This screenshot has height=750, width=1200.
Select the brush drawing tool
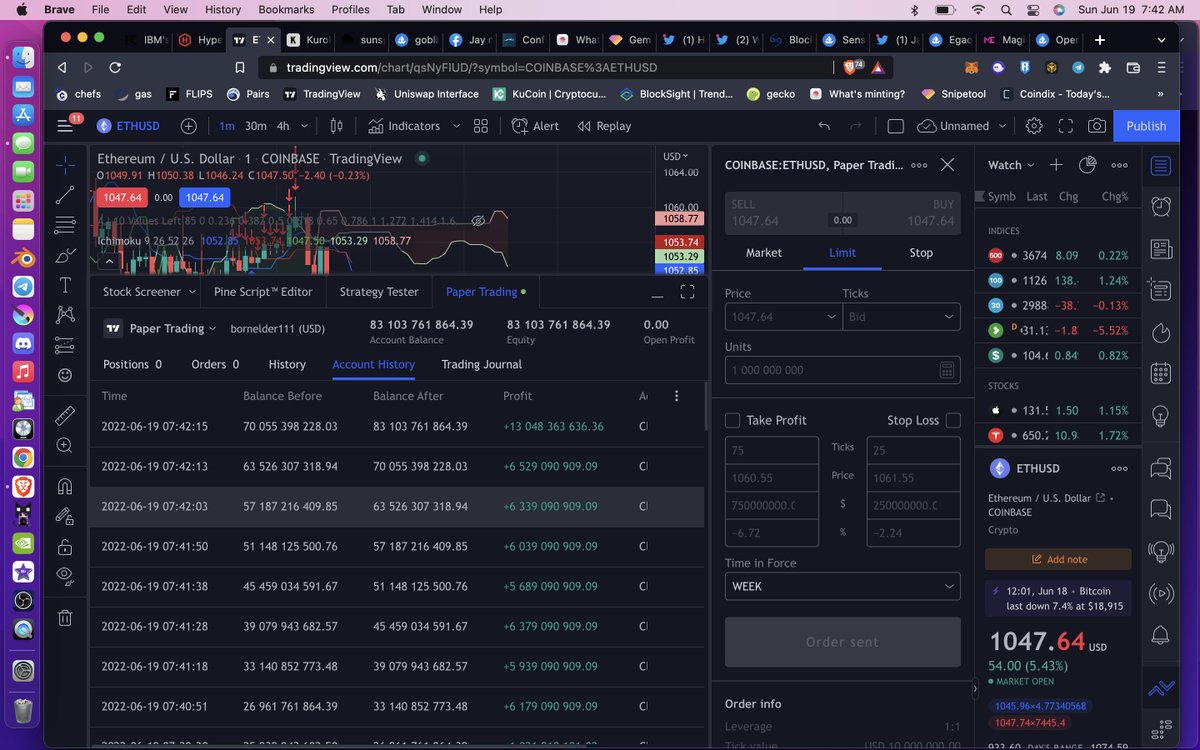(x=65, y=255)
